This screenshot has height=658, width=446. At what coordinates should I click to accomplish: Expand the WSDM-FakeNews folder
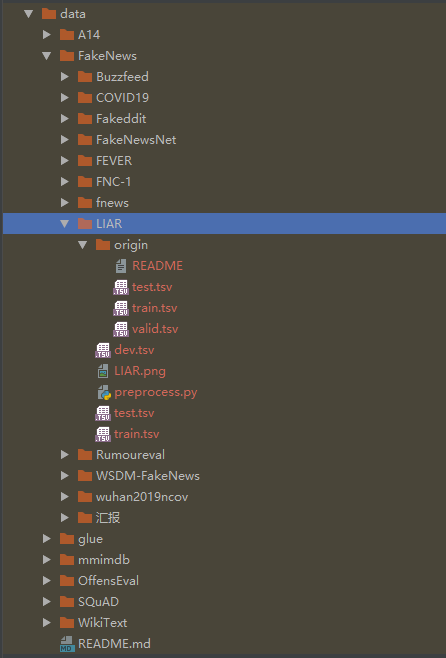[x=65, y=475]
